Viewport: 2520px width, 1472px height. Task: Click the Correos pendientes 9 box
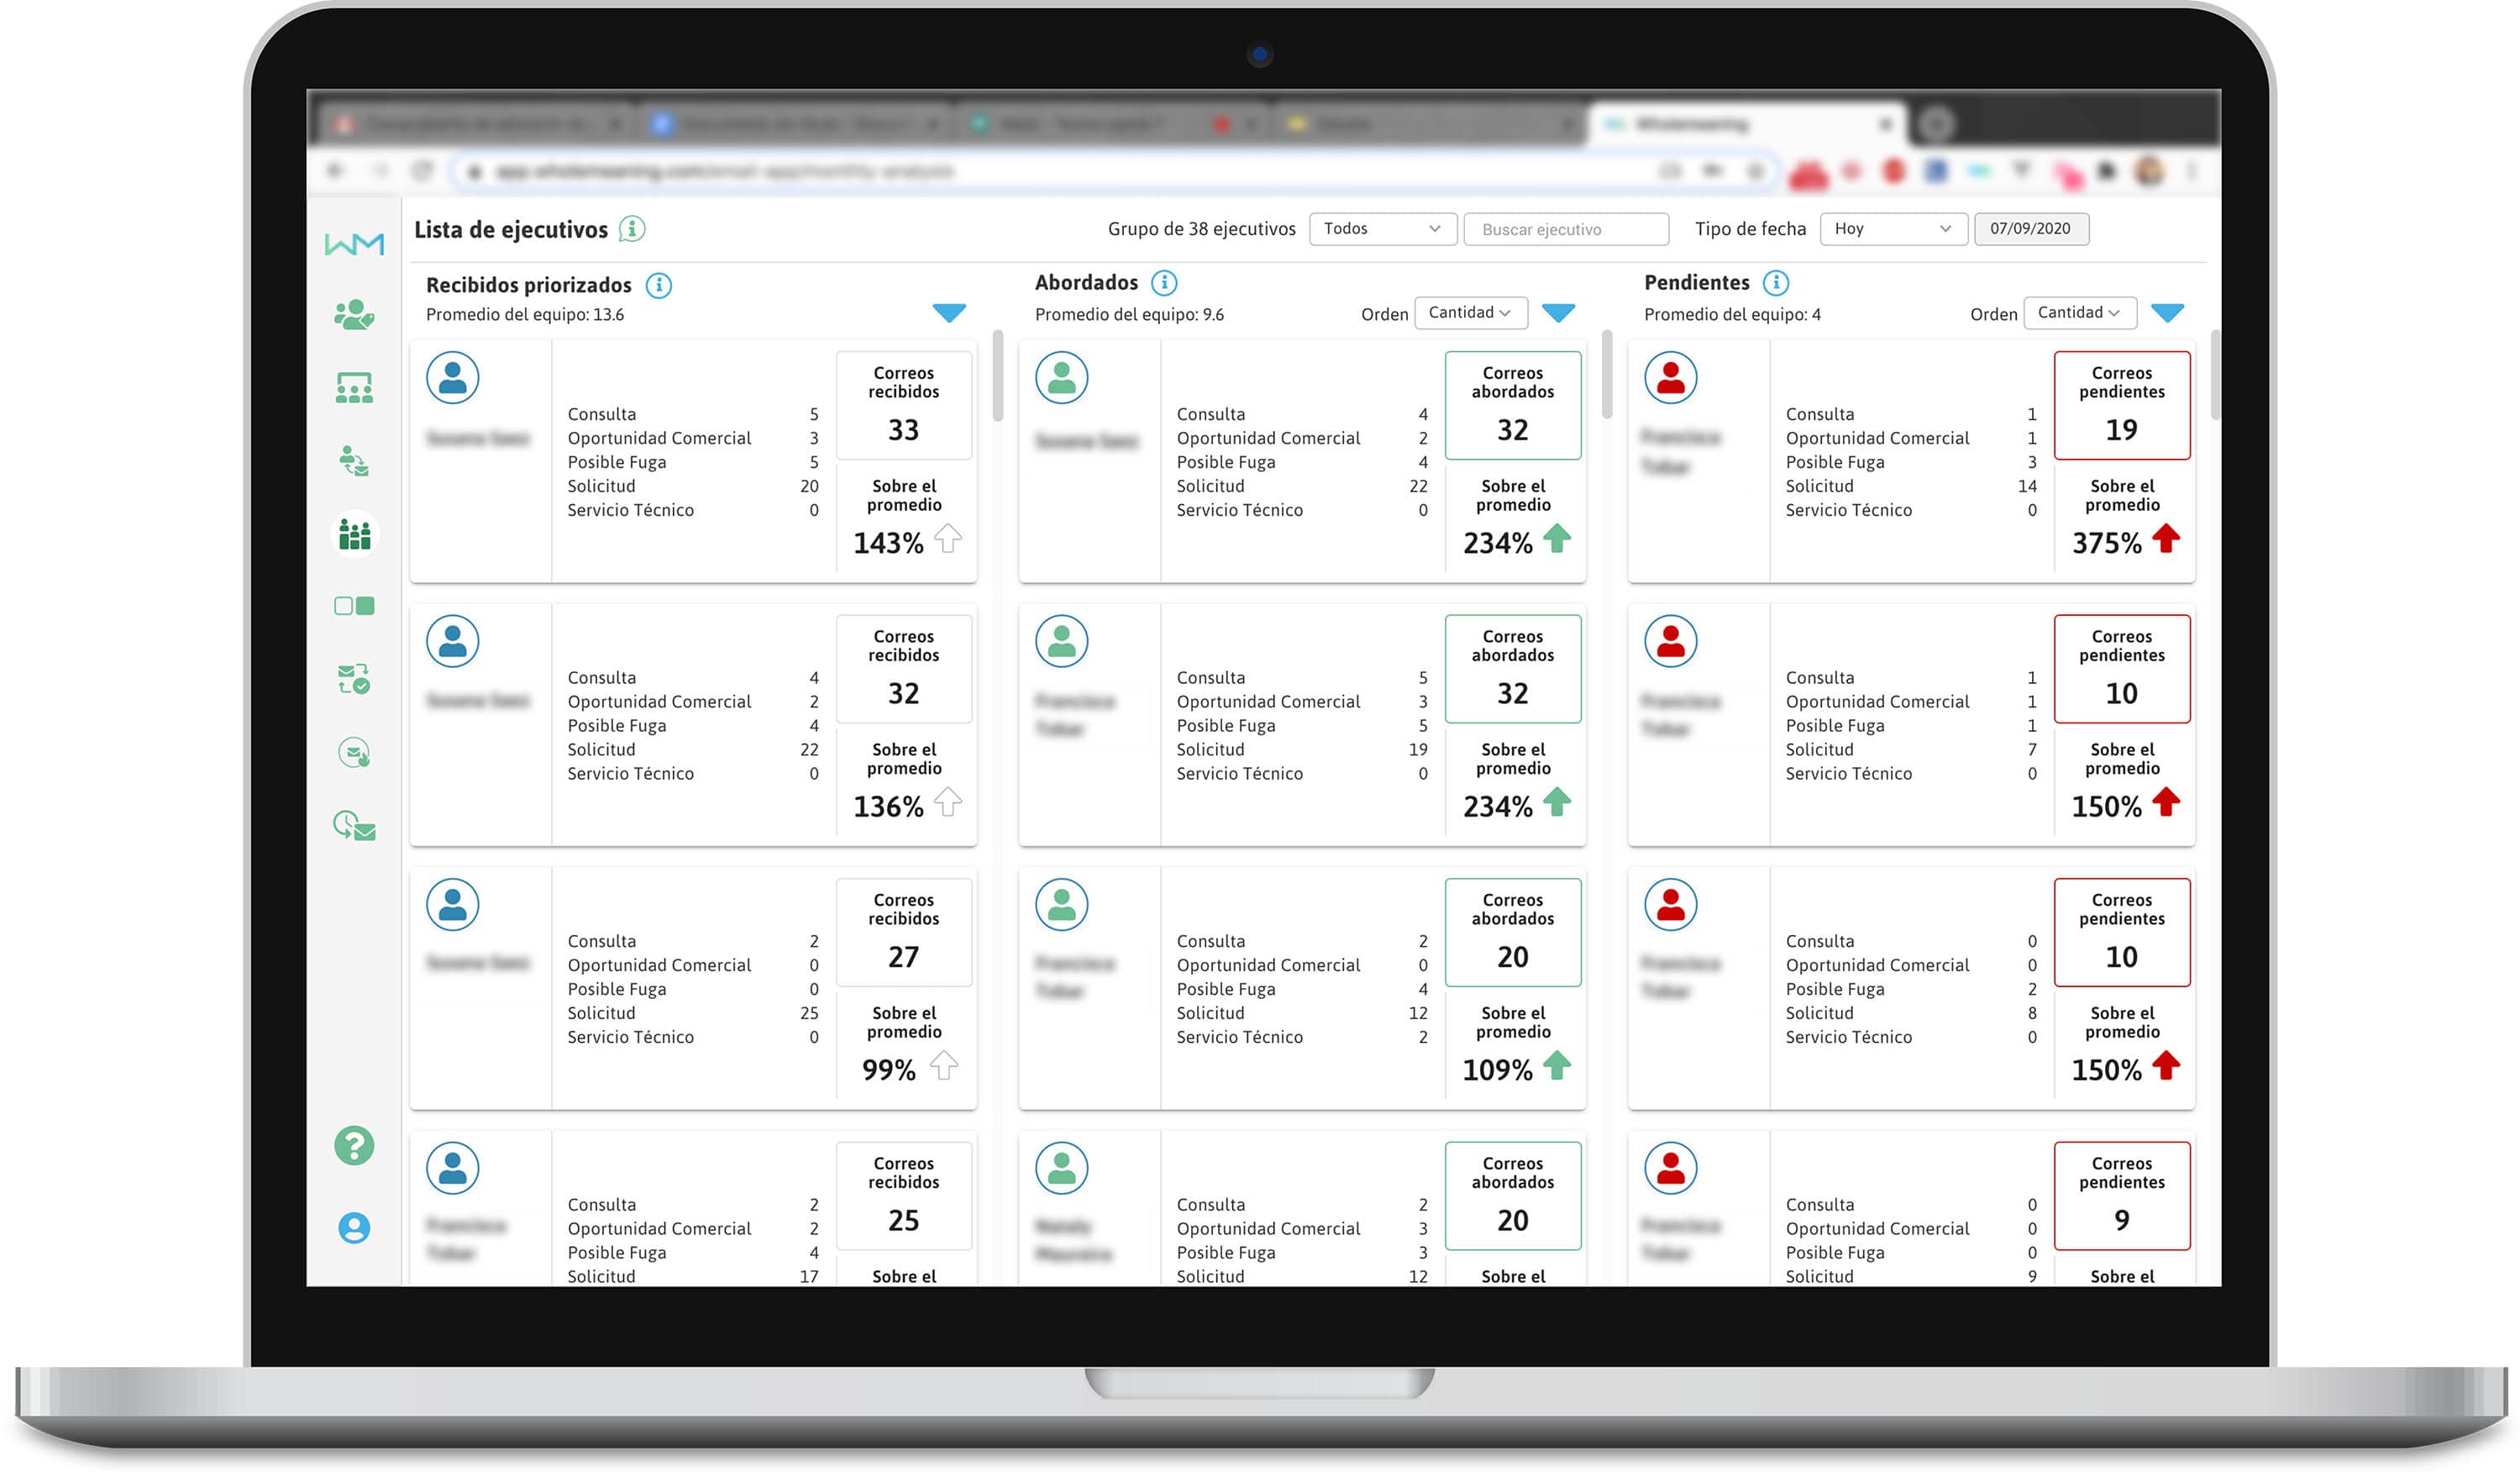point(2122,1196)
